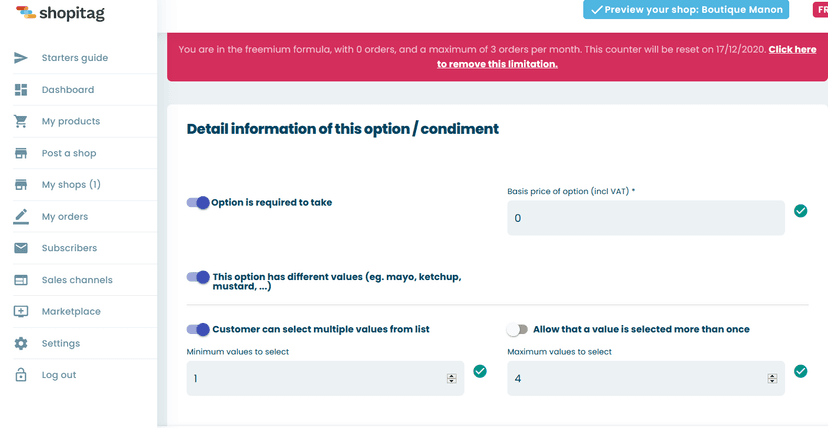This screenshot has height=428, width=828.
Task: Click the Starters guide paper plane icon
Action: pos(21,58)
